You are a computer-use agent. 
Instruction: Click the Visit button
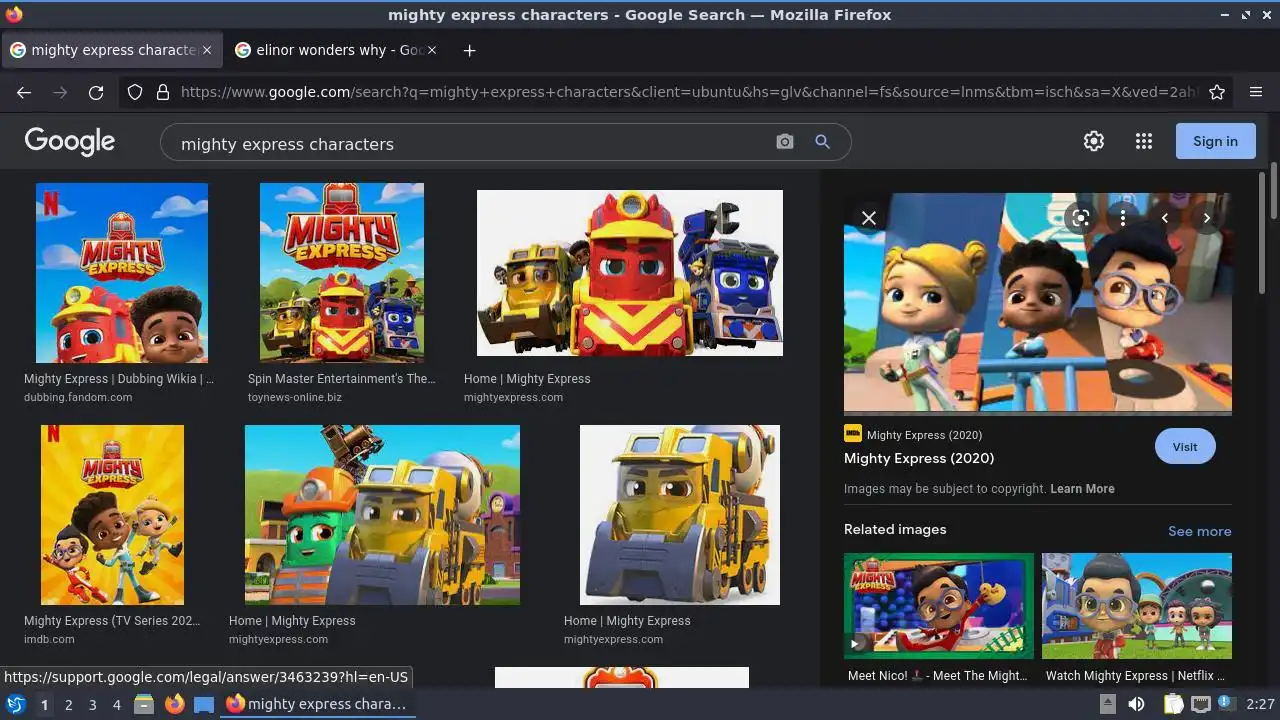[1185, 446]
